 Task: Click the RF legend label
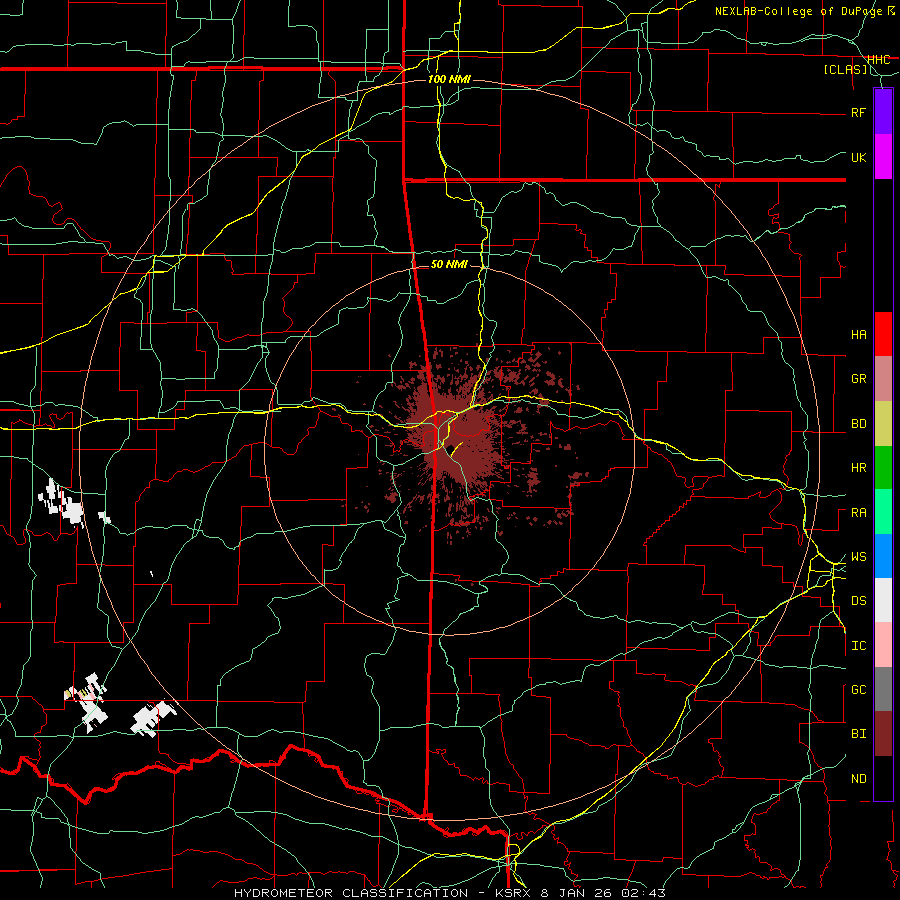(x=858, y=112)
